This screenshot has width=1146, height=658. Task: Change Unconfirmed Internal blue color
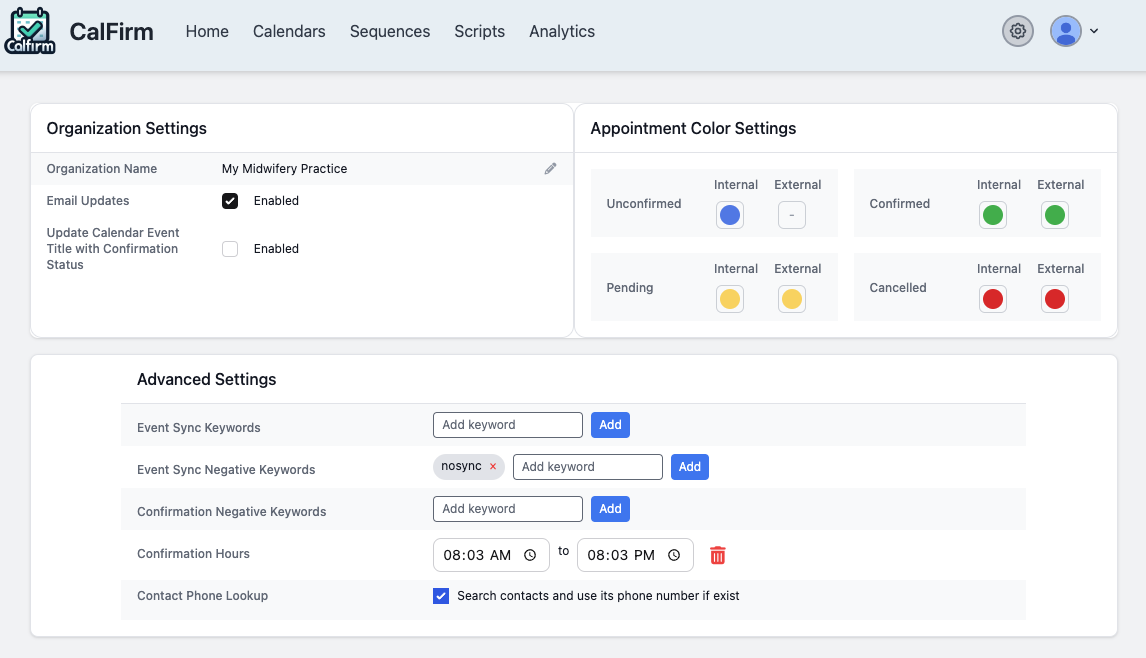click(x=730, y=215)
